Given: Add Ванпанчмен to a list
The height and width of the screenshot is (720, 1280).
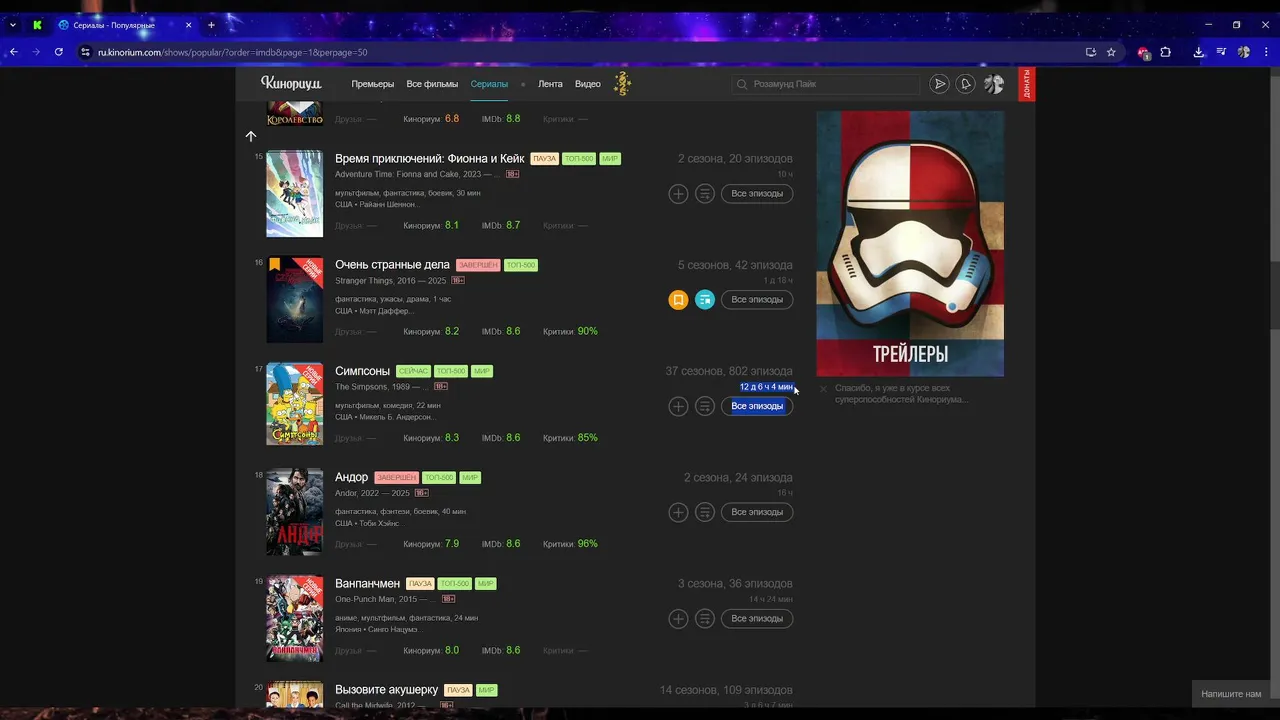Looking at the screenshot, I should (x=705, y=618).
